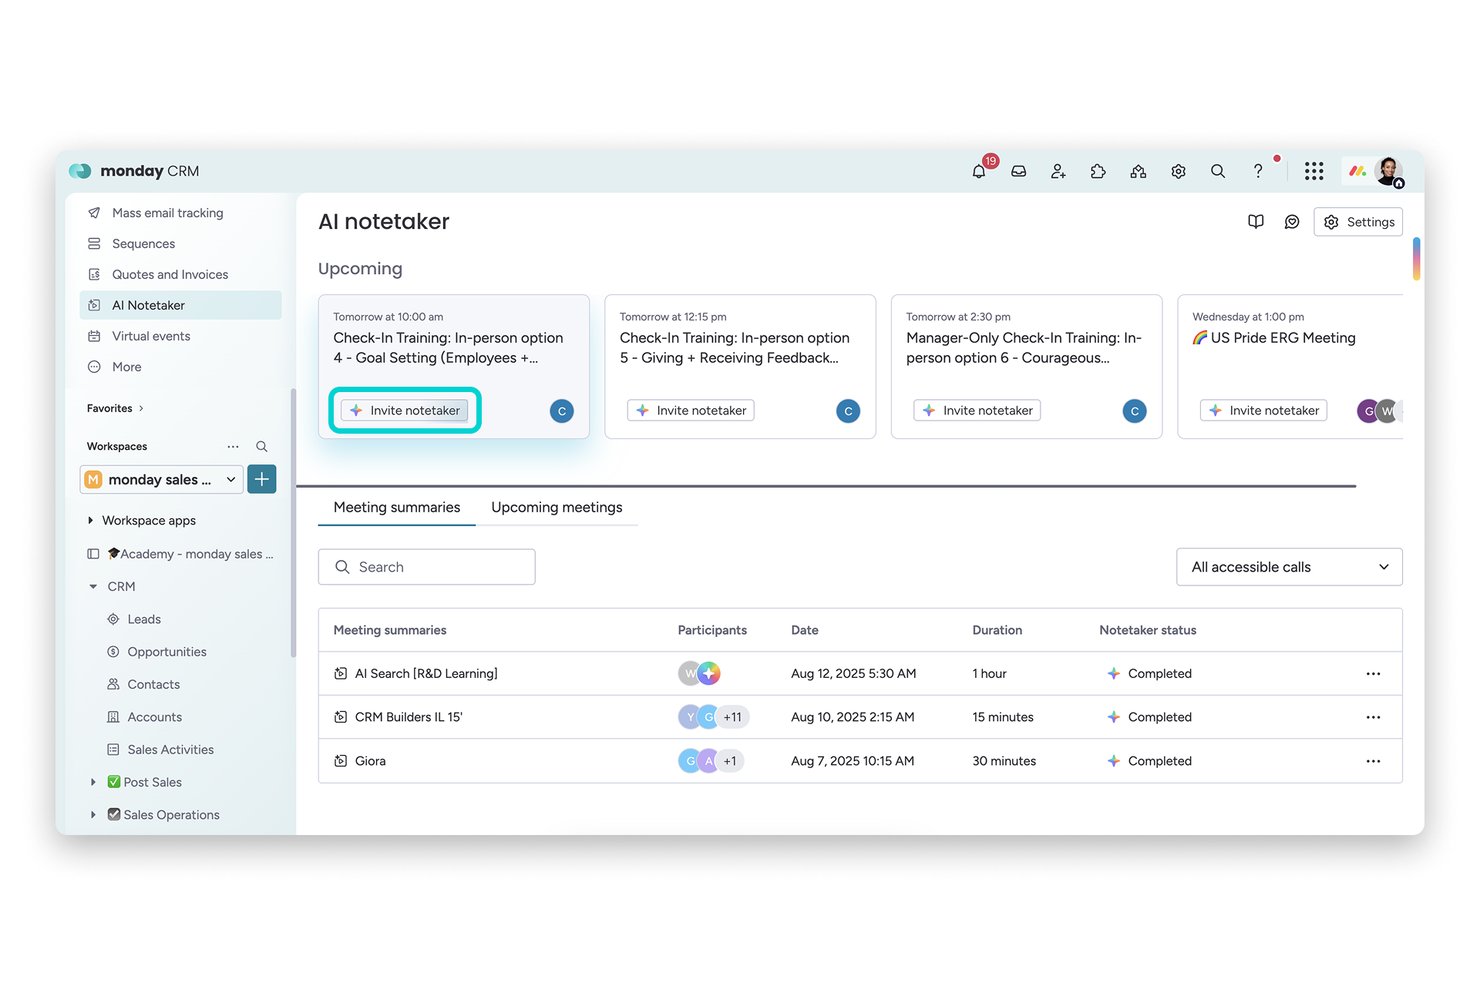Open the user profile avatar

coord(1388,171)
